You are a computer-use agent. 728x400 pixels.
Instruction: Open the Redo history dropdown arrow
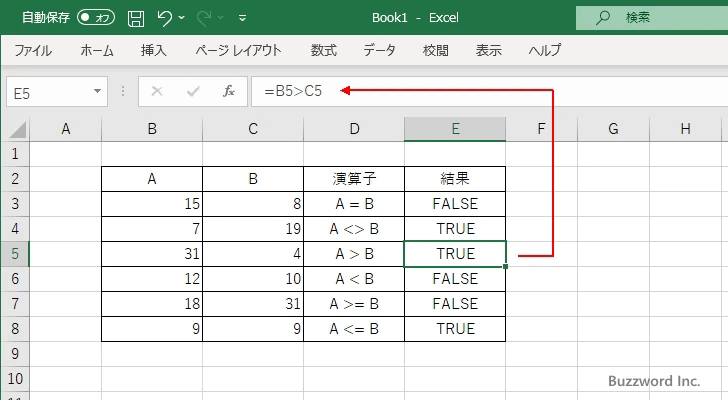click(221, 18)
